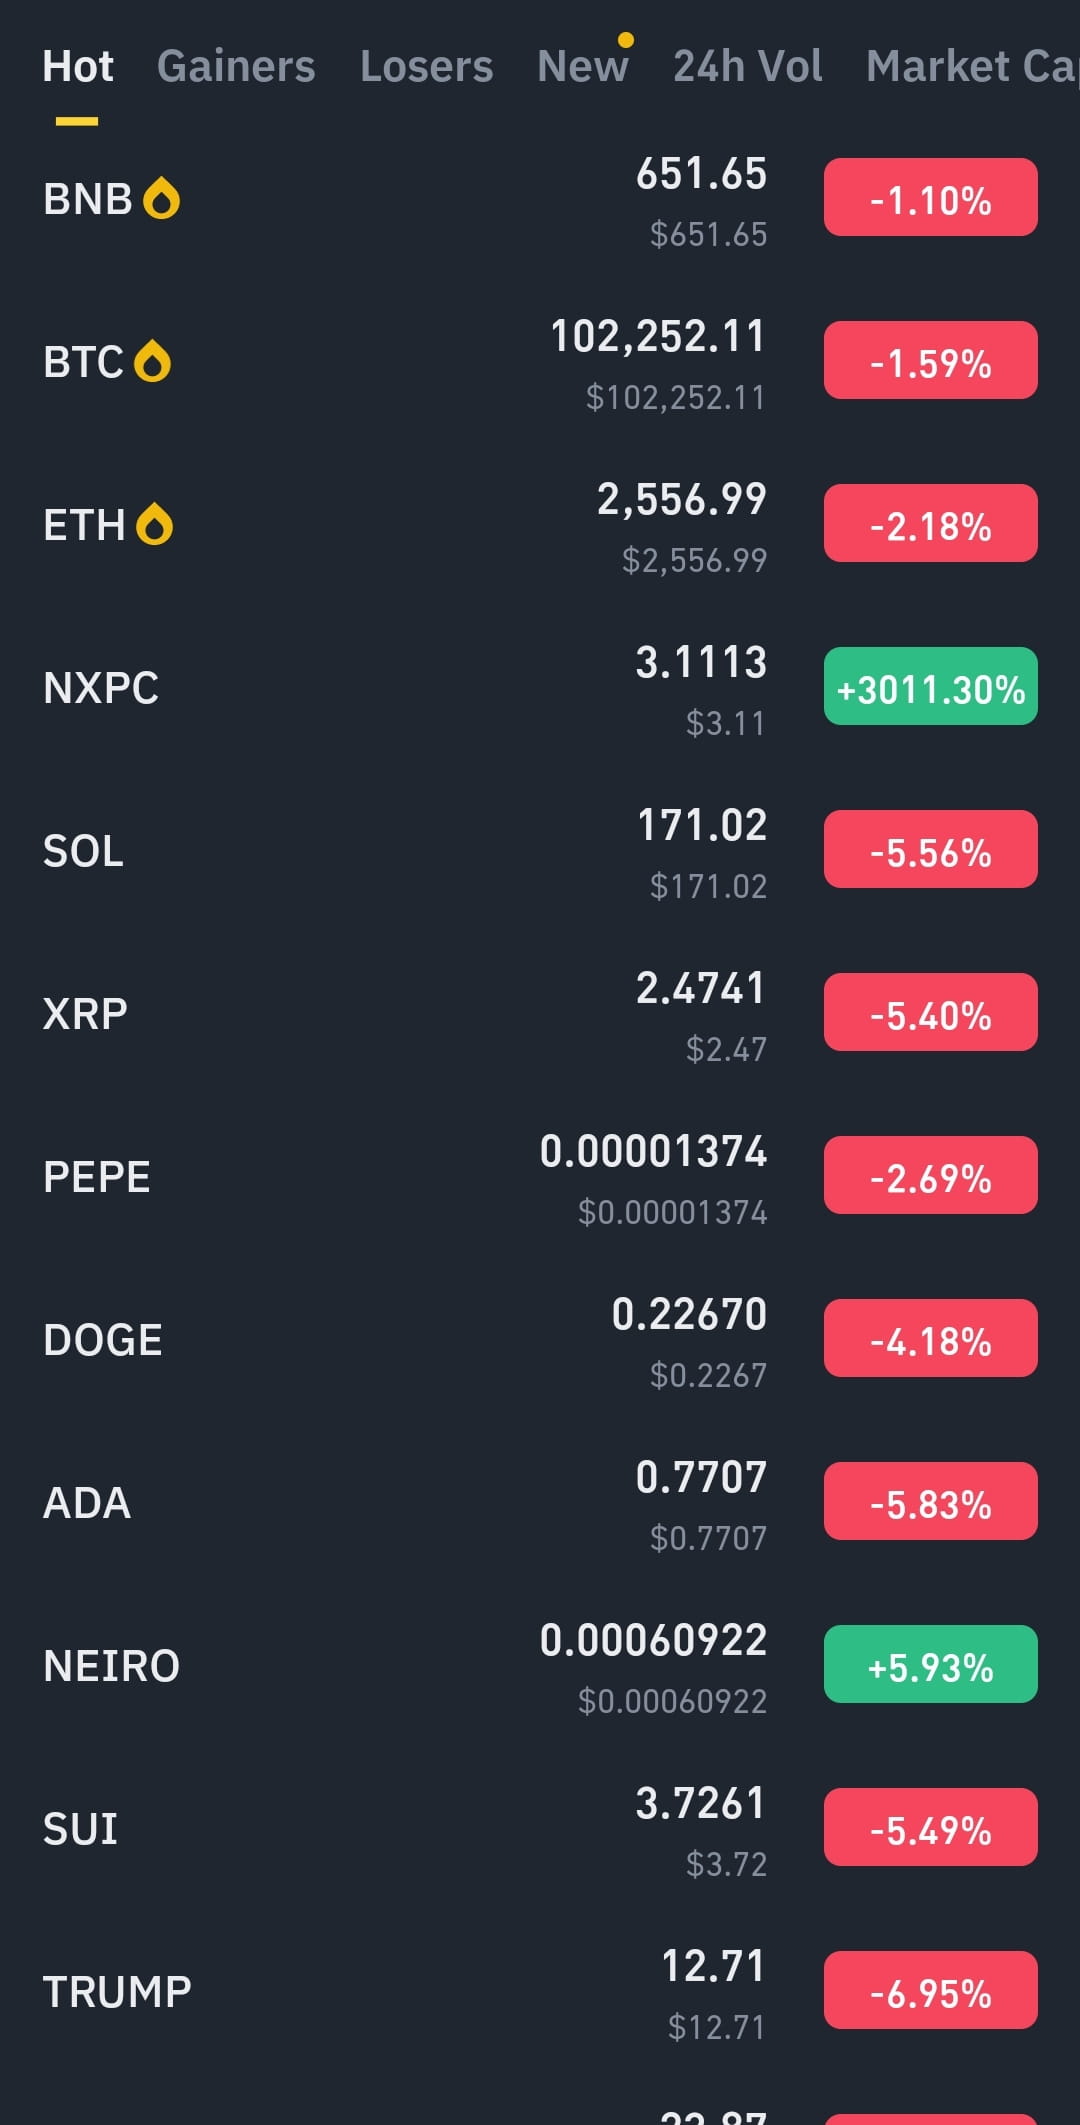Open the SOL market row
Image resolution: width=1080 pixels, height=2125 pixels.
tap(540, 851)
